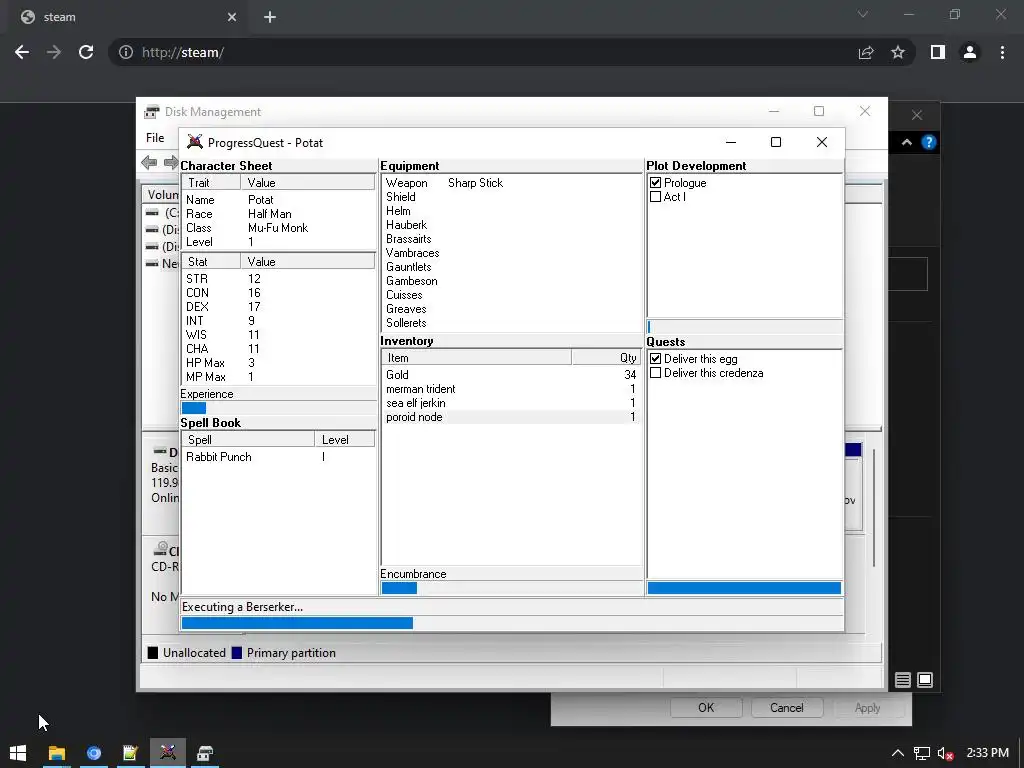This screenshot has width=1024, height=768.
Task: Open Notepad++ from the taskbar
Action: tap(131, 753)
